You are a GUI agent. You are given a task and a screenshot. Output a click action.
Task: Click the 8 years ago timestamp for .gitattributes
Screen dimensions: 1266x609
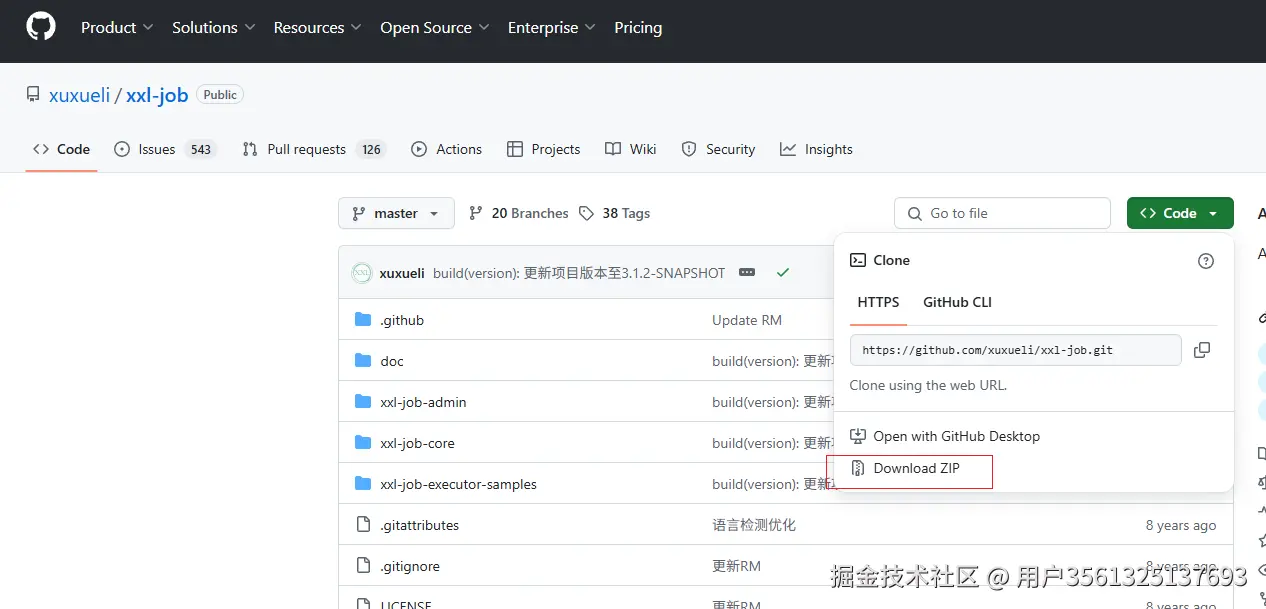tap(1181, 525)
